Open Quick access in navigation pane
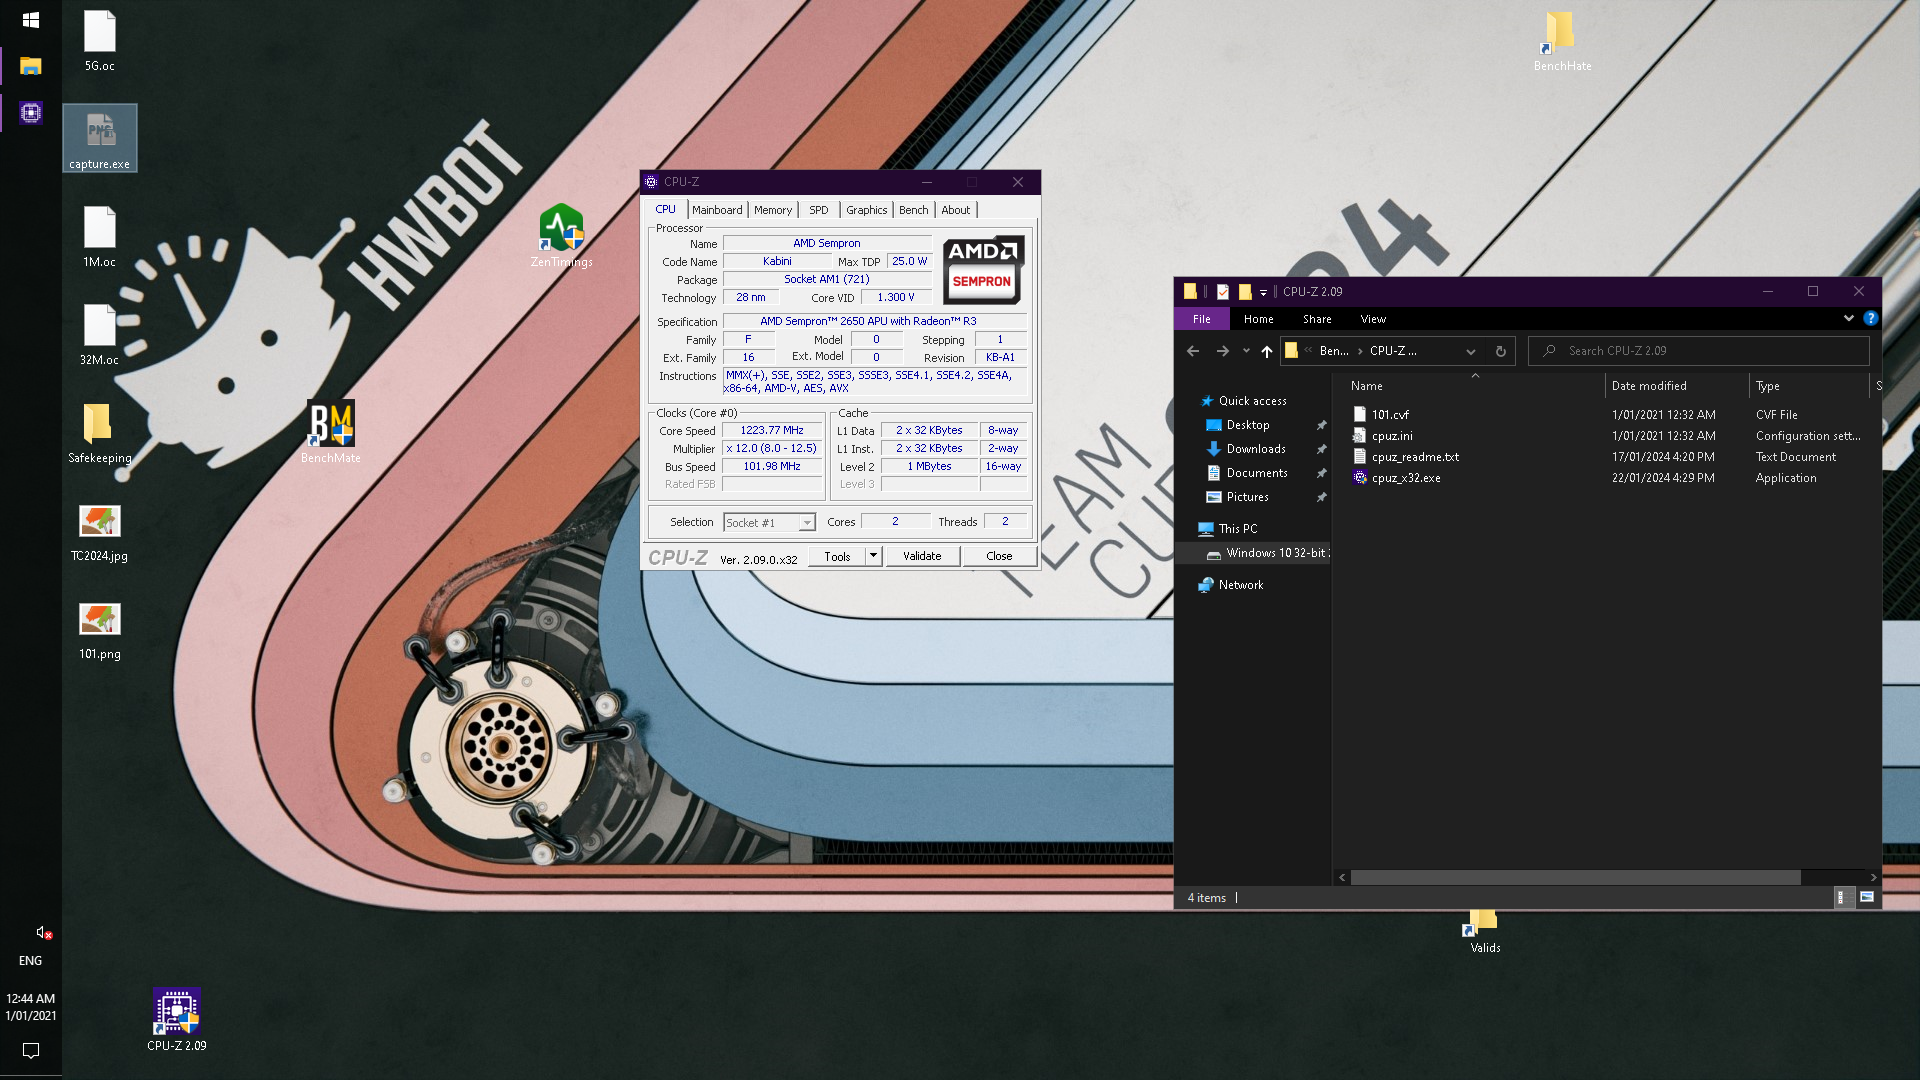This screenshot has width=1920, height=1080. [1252, 401]
